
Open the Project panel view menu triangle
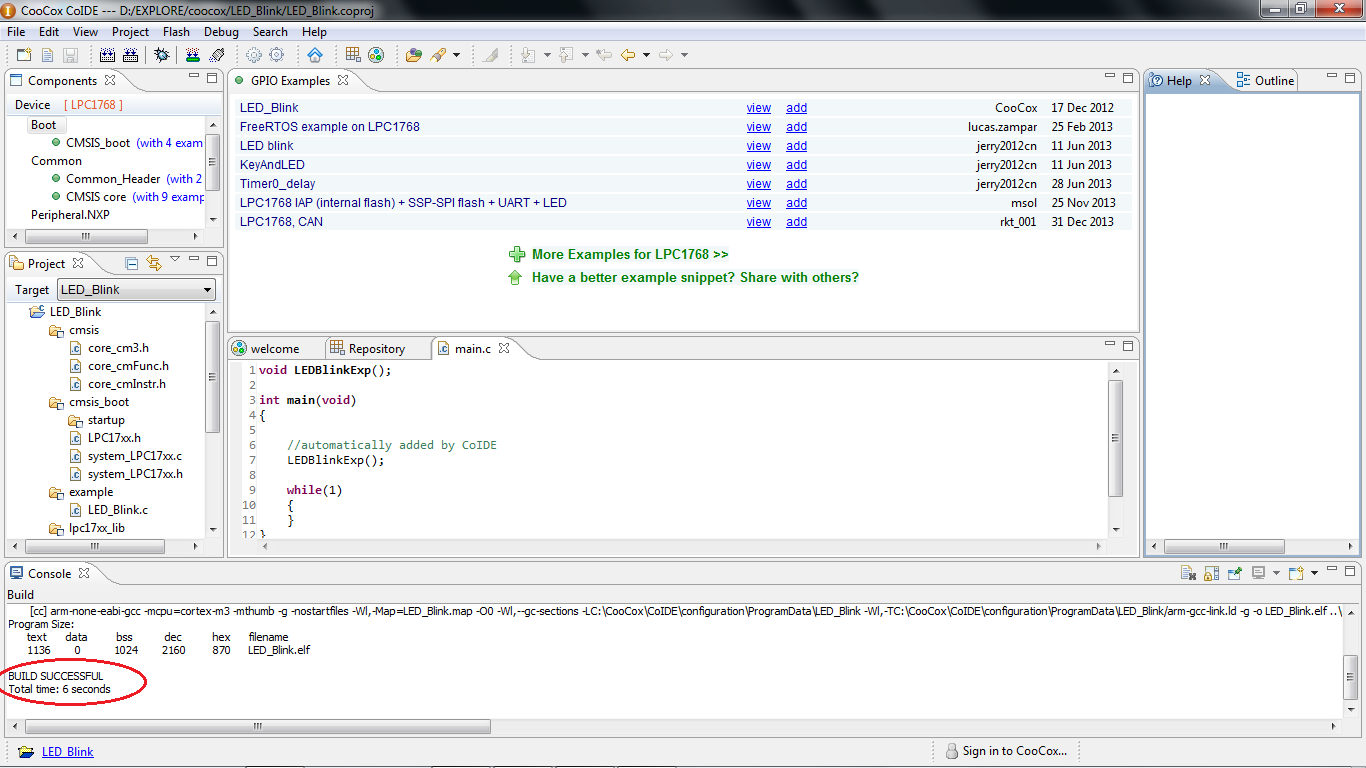click(175, 260)
